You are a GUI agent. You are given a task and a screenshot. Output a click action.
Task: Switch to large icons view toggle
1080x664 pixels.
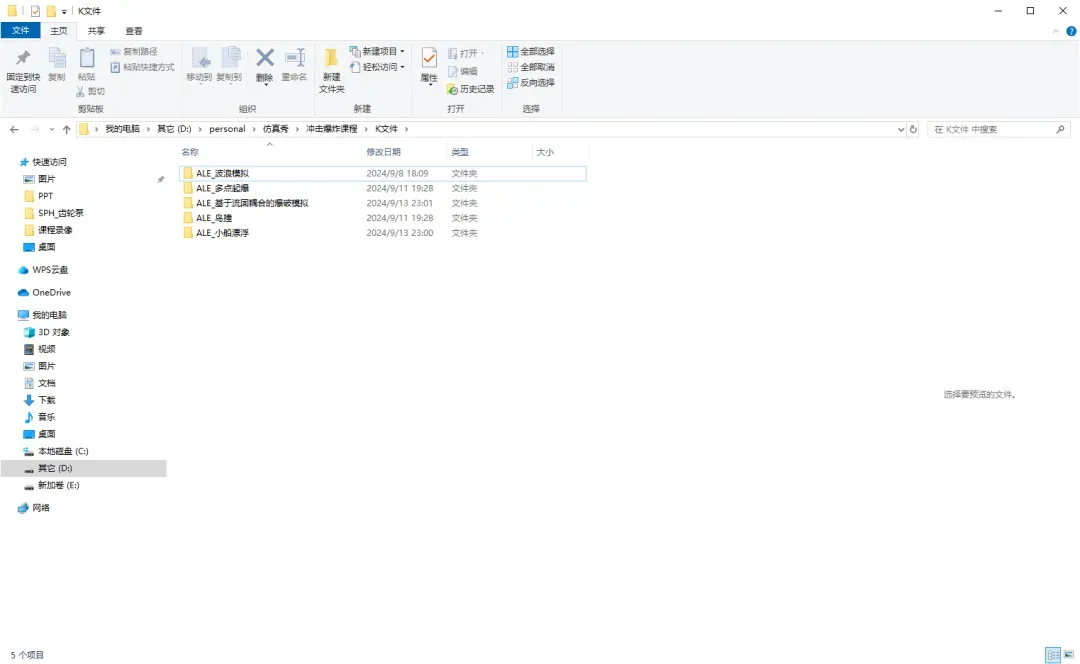tap(1068, 655)
